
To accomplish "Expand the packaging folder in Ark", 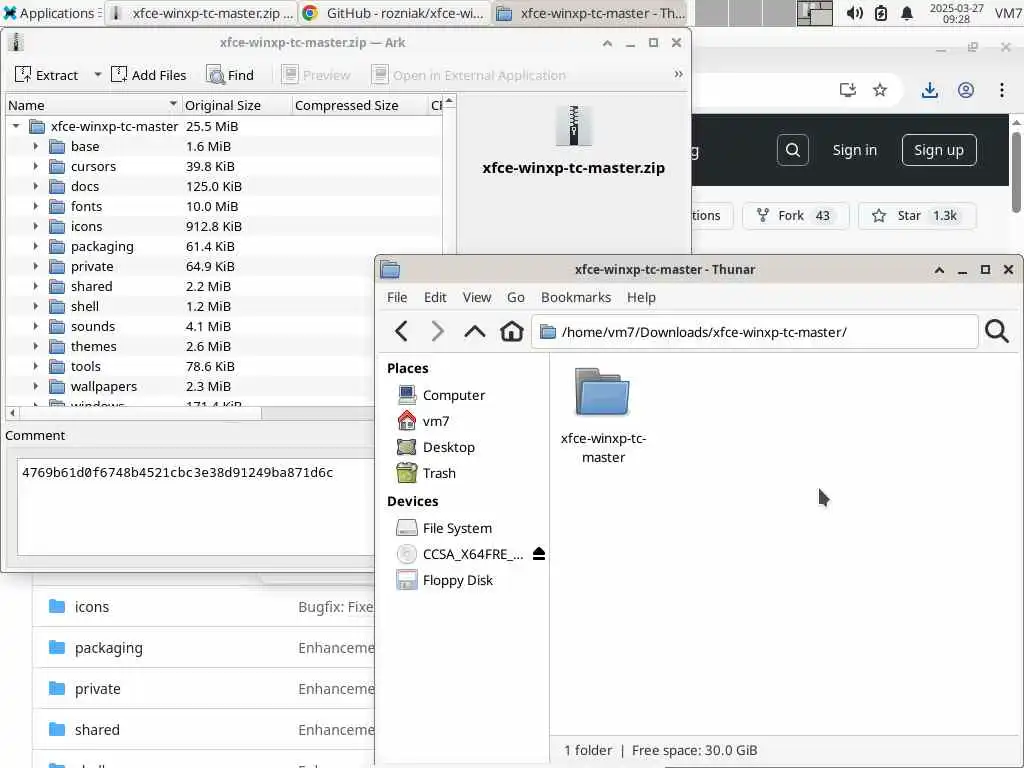I will (x=35, y=246).
